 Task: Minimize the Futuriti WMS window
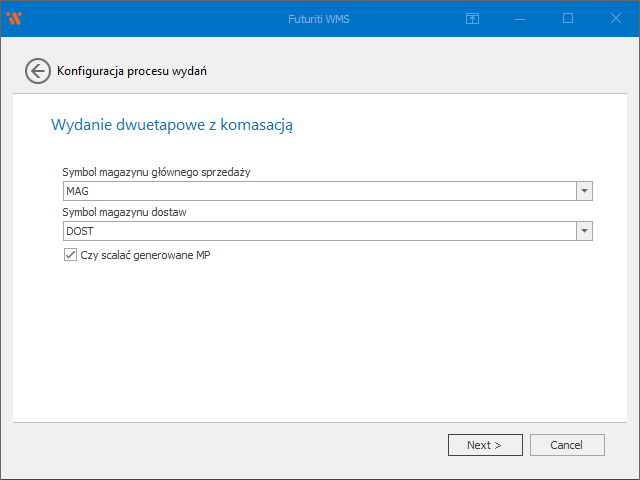point(521,18)
